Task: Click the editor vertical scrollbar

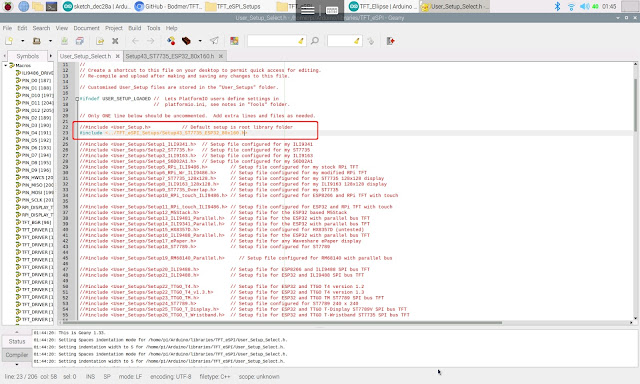Action: click(635, 105)
